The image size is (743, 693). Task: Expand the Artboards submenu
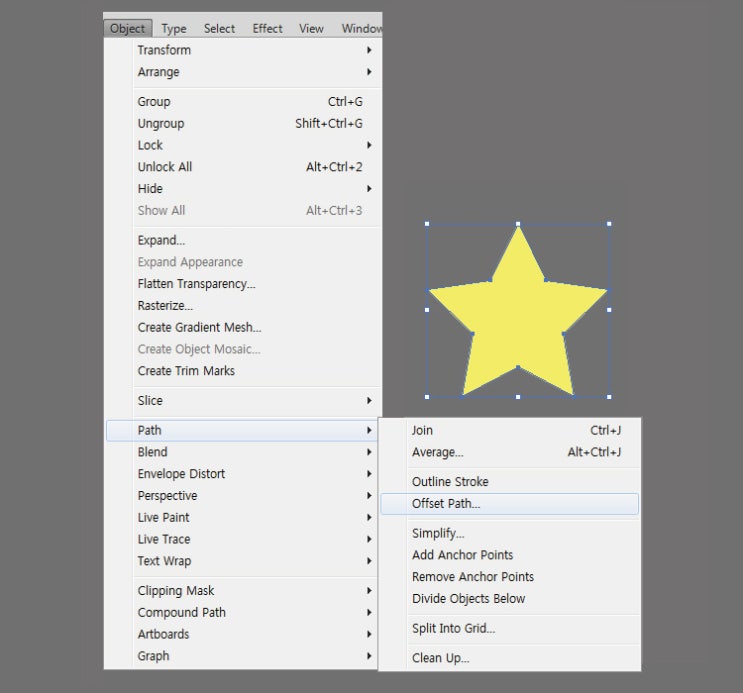coord(242,634)
